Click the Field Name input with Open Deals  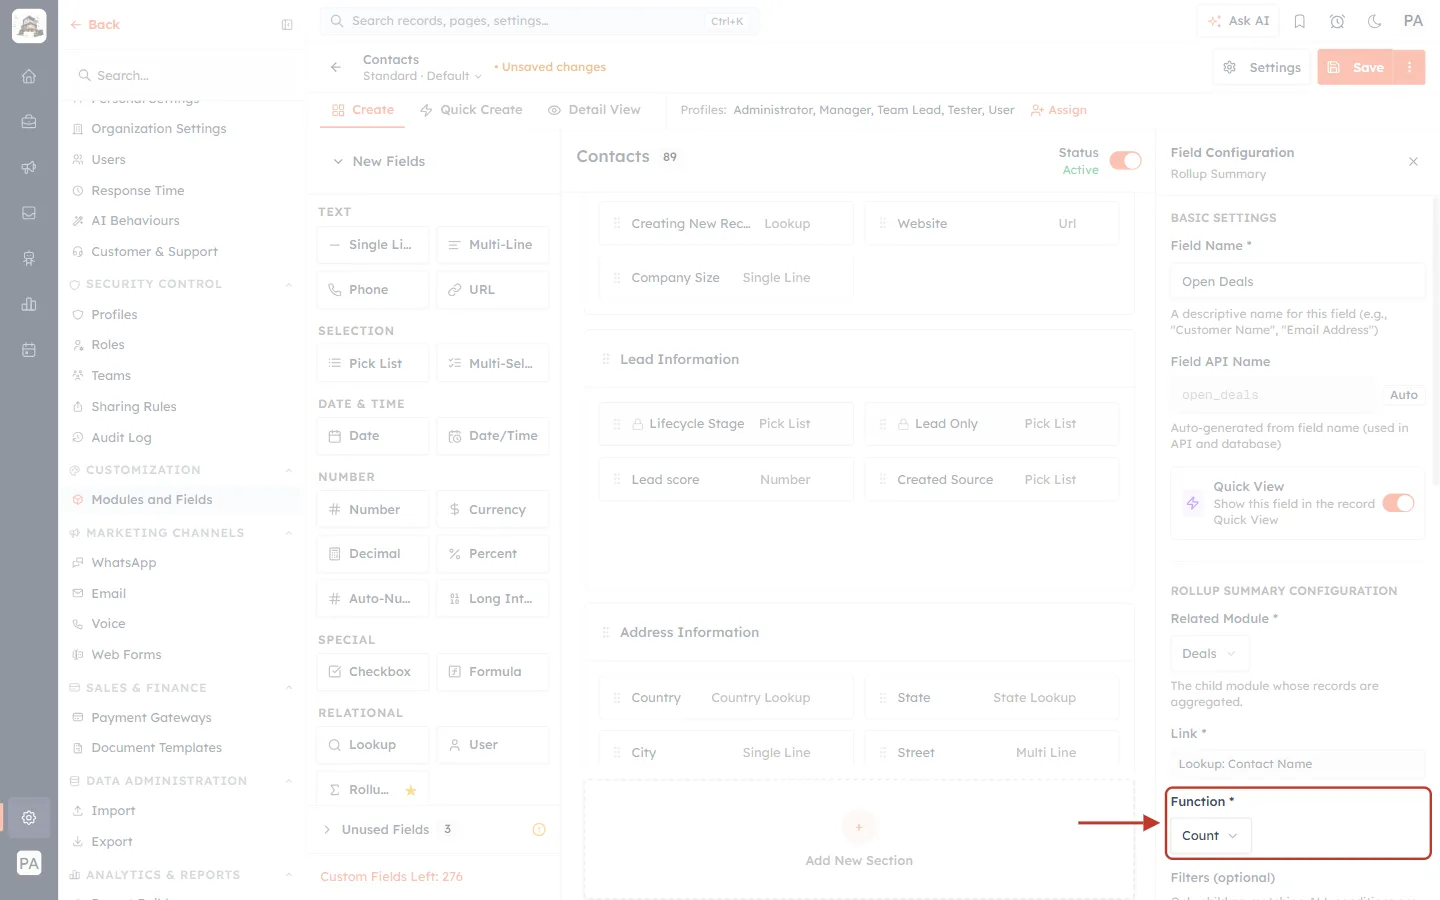(x=1297, y=282)
